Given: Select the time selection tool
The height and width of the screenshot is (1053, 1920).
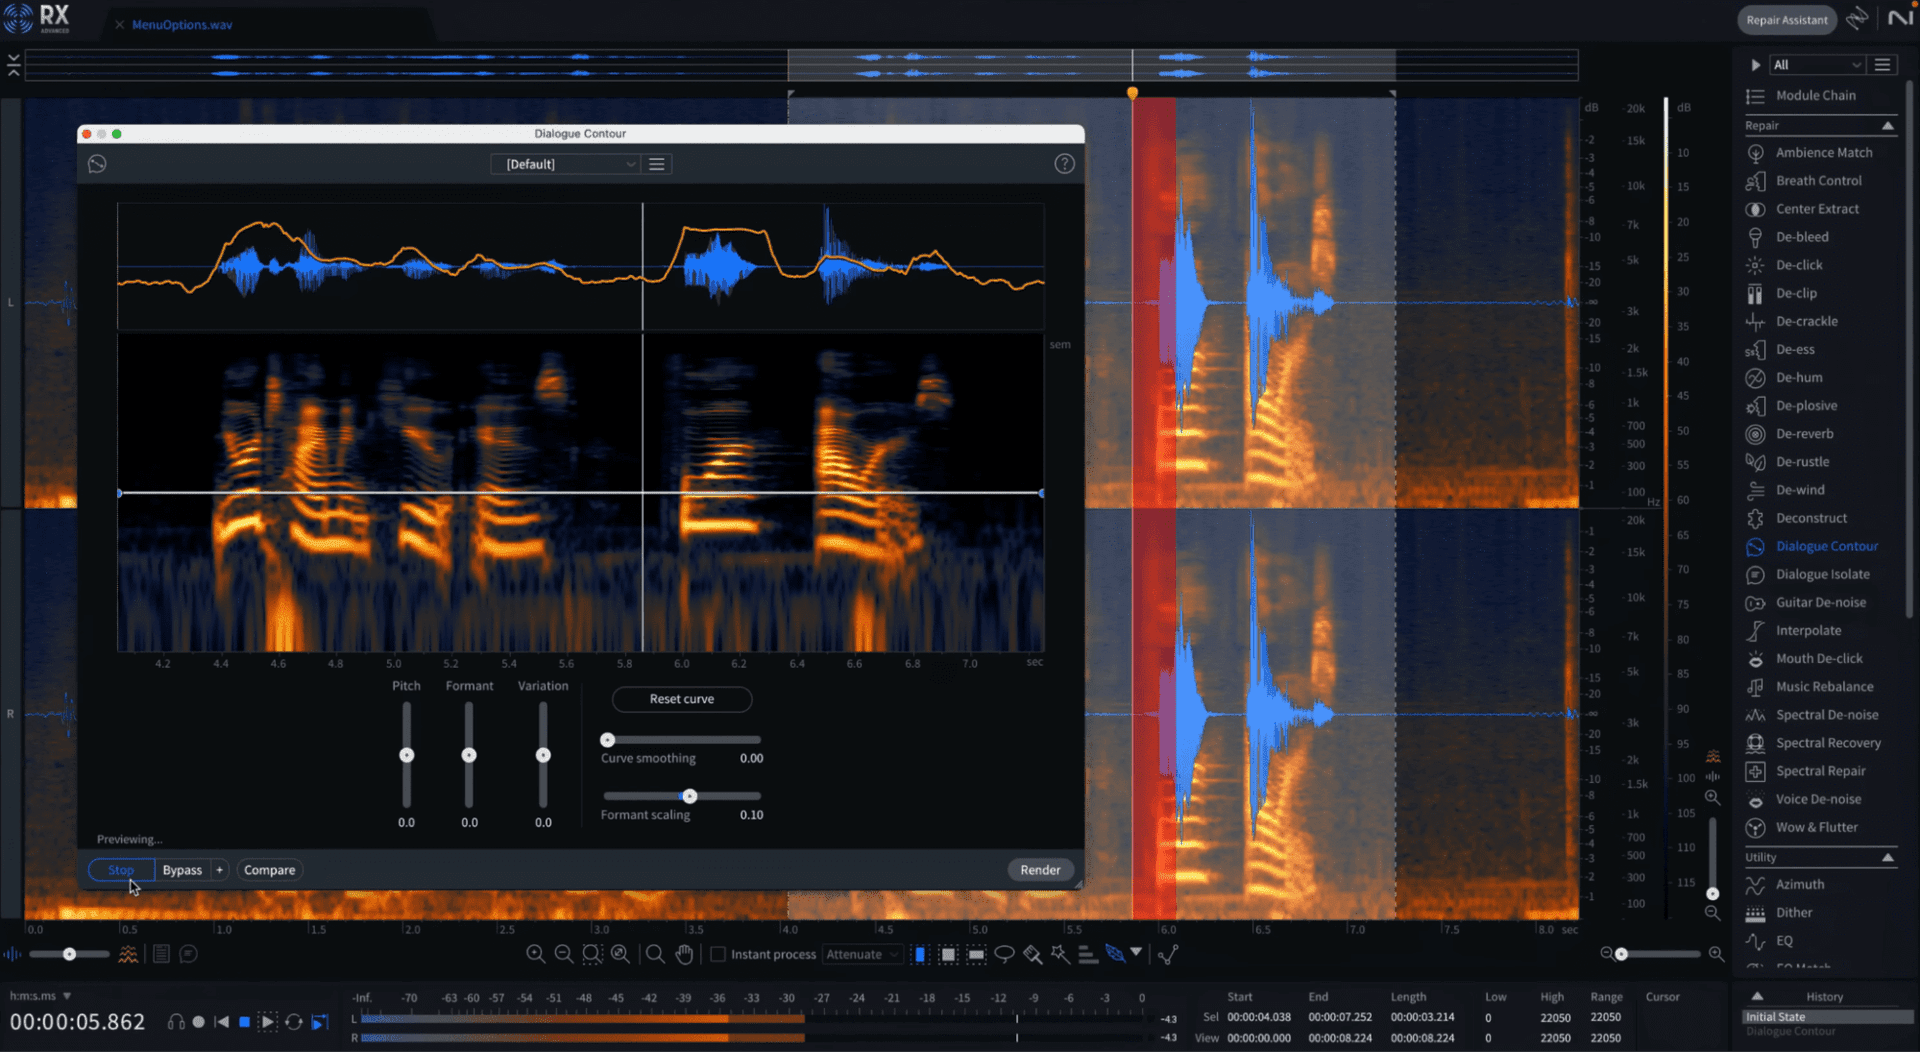Looking at the screenshot, I should coord(920,954).
